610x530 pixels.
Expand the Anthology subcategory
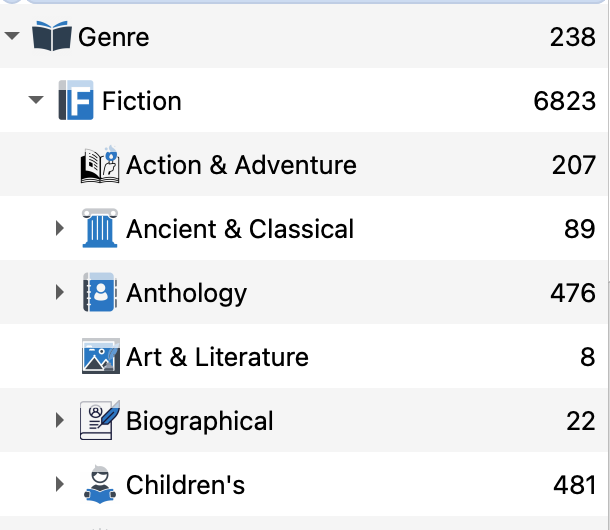point(61,293)
